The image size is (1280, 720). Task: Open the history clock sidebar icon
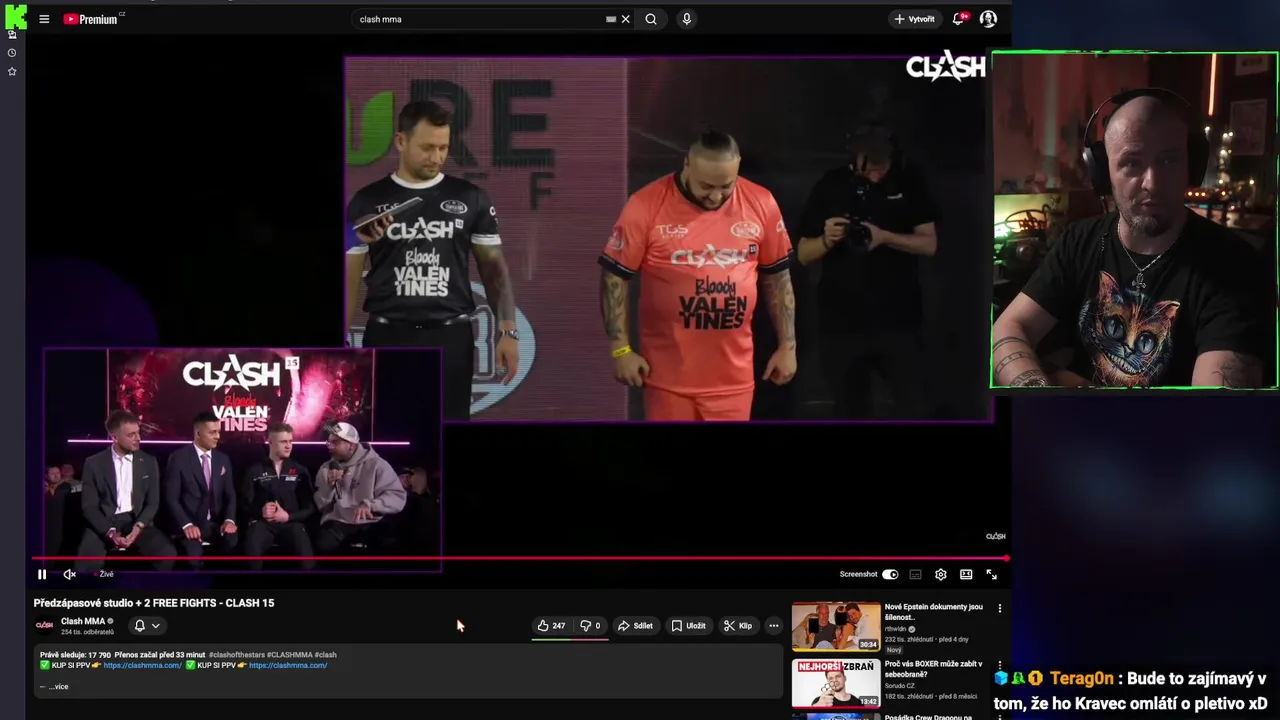12,53
